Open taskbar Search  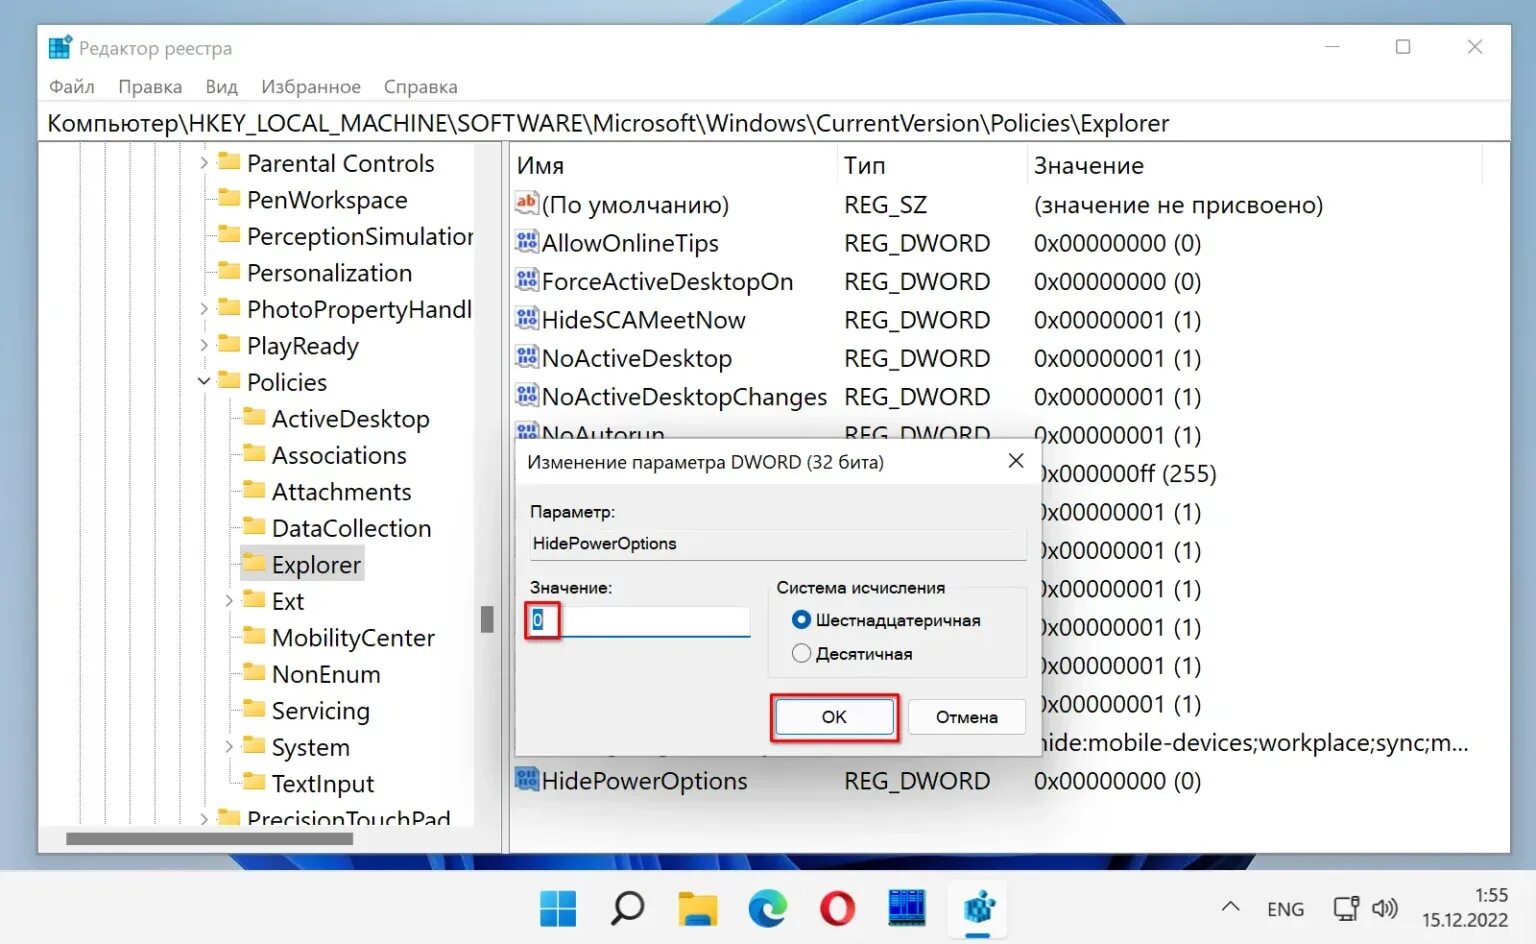click(628, 908)
